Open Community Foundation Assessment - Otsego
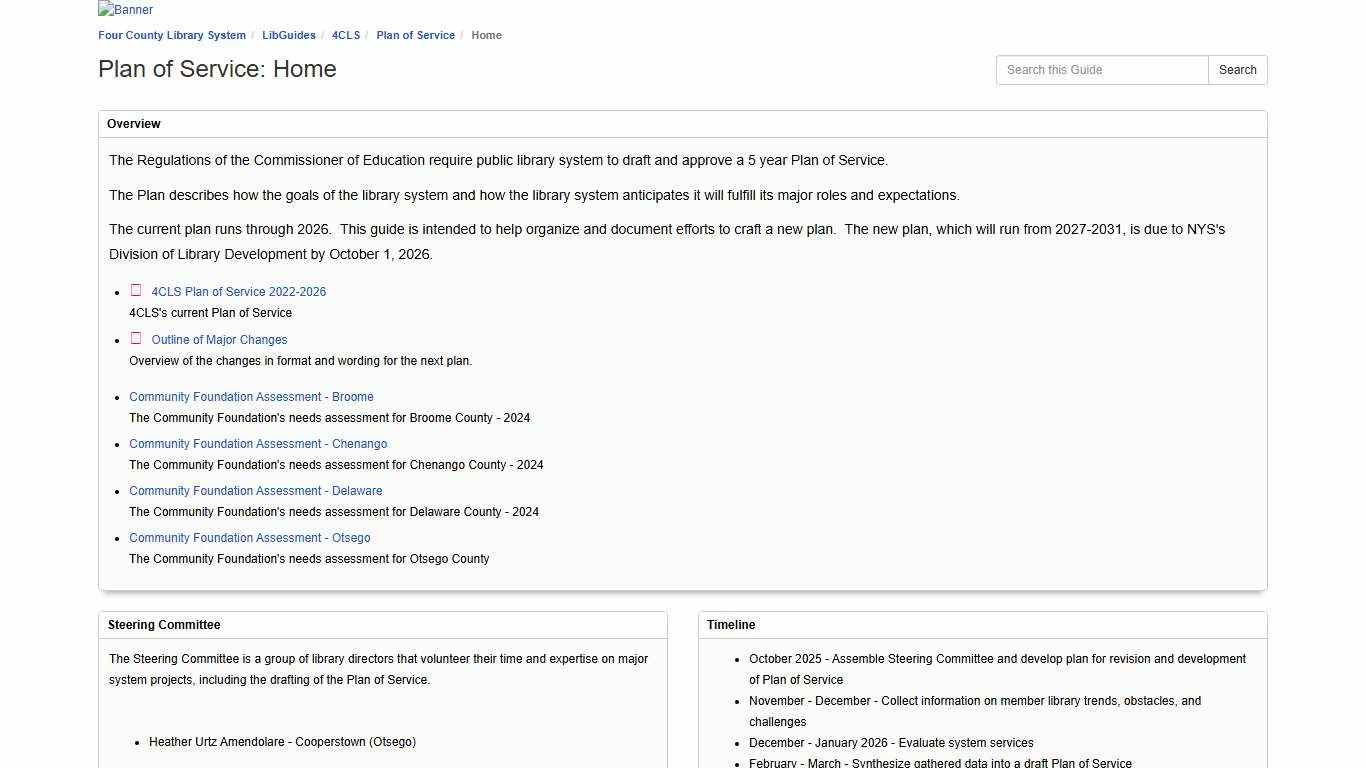 pyautogui.click(x=249, y=537)
